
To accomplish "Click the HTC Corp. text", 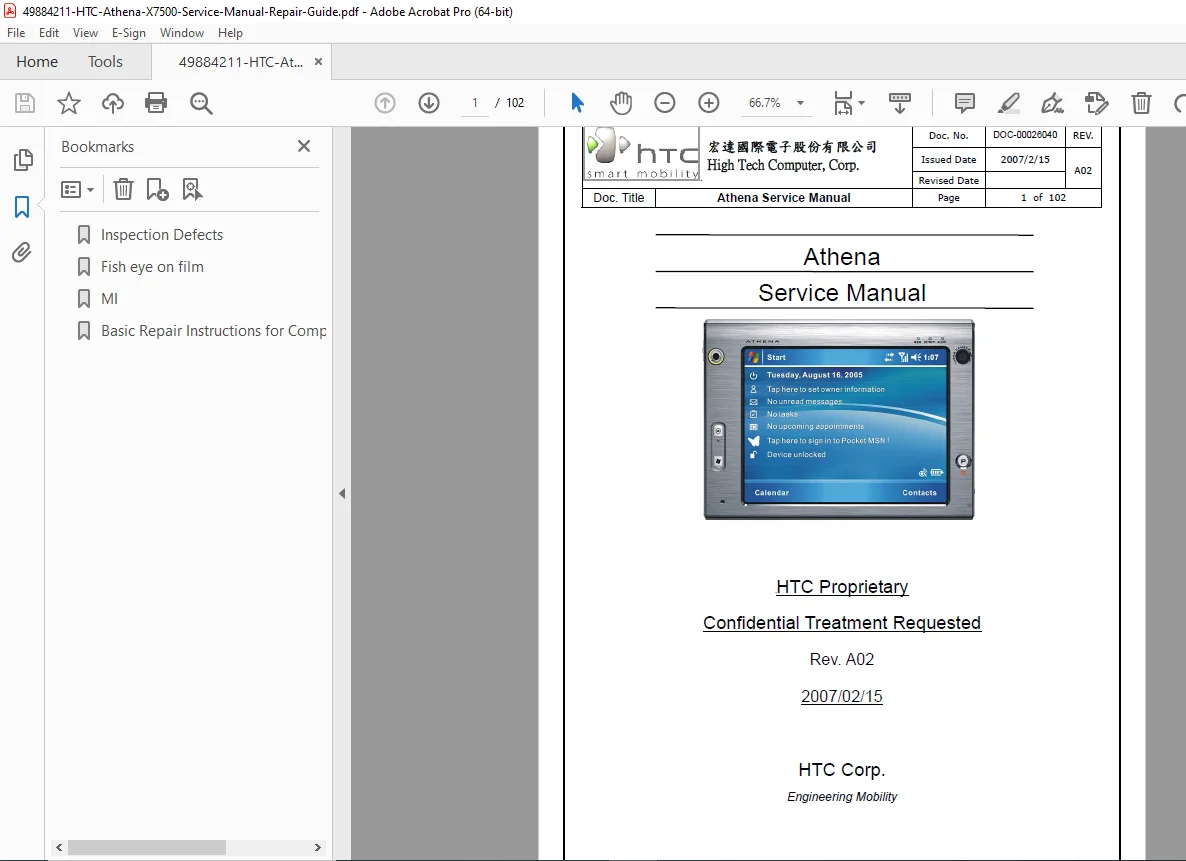I will [842, 769].
